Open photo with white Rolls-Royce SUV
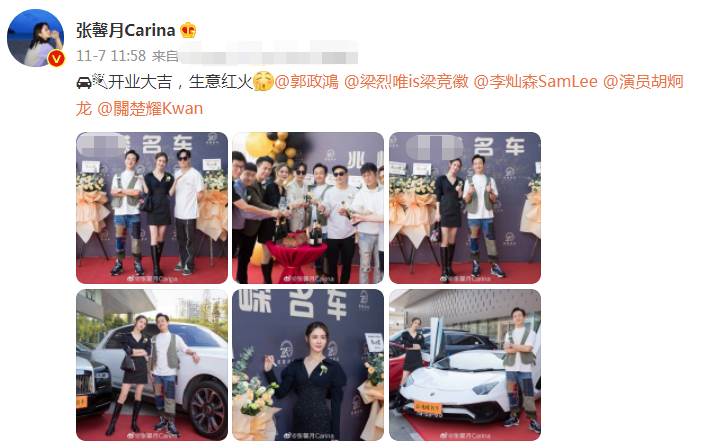 (x=152, y=365)
